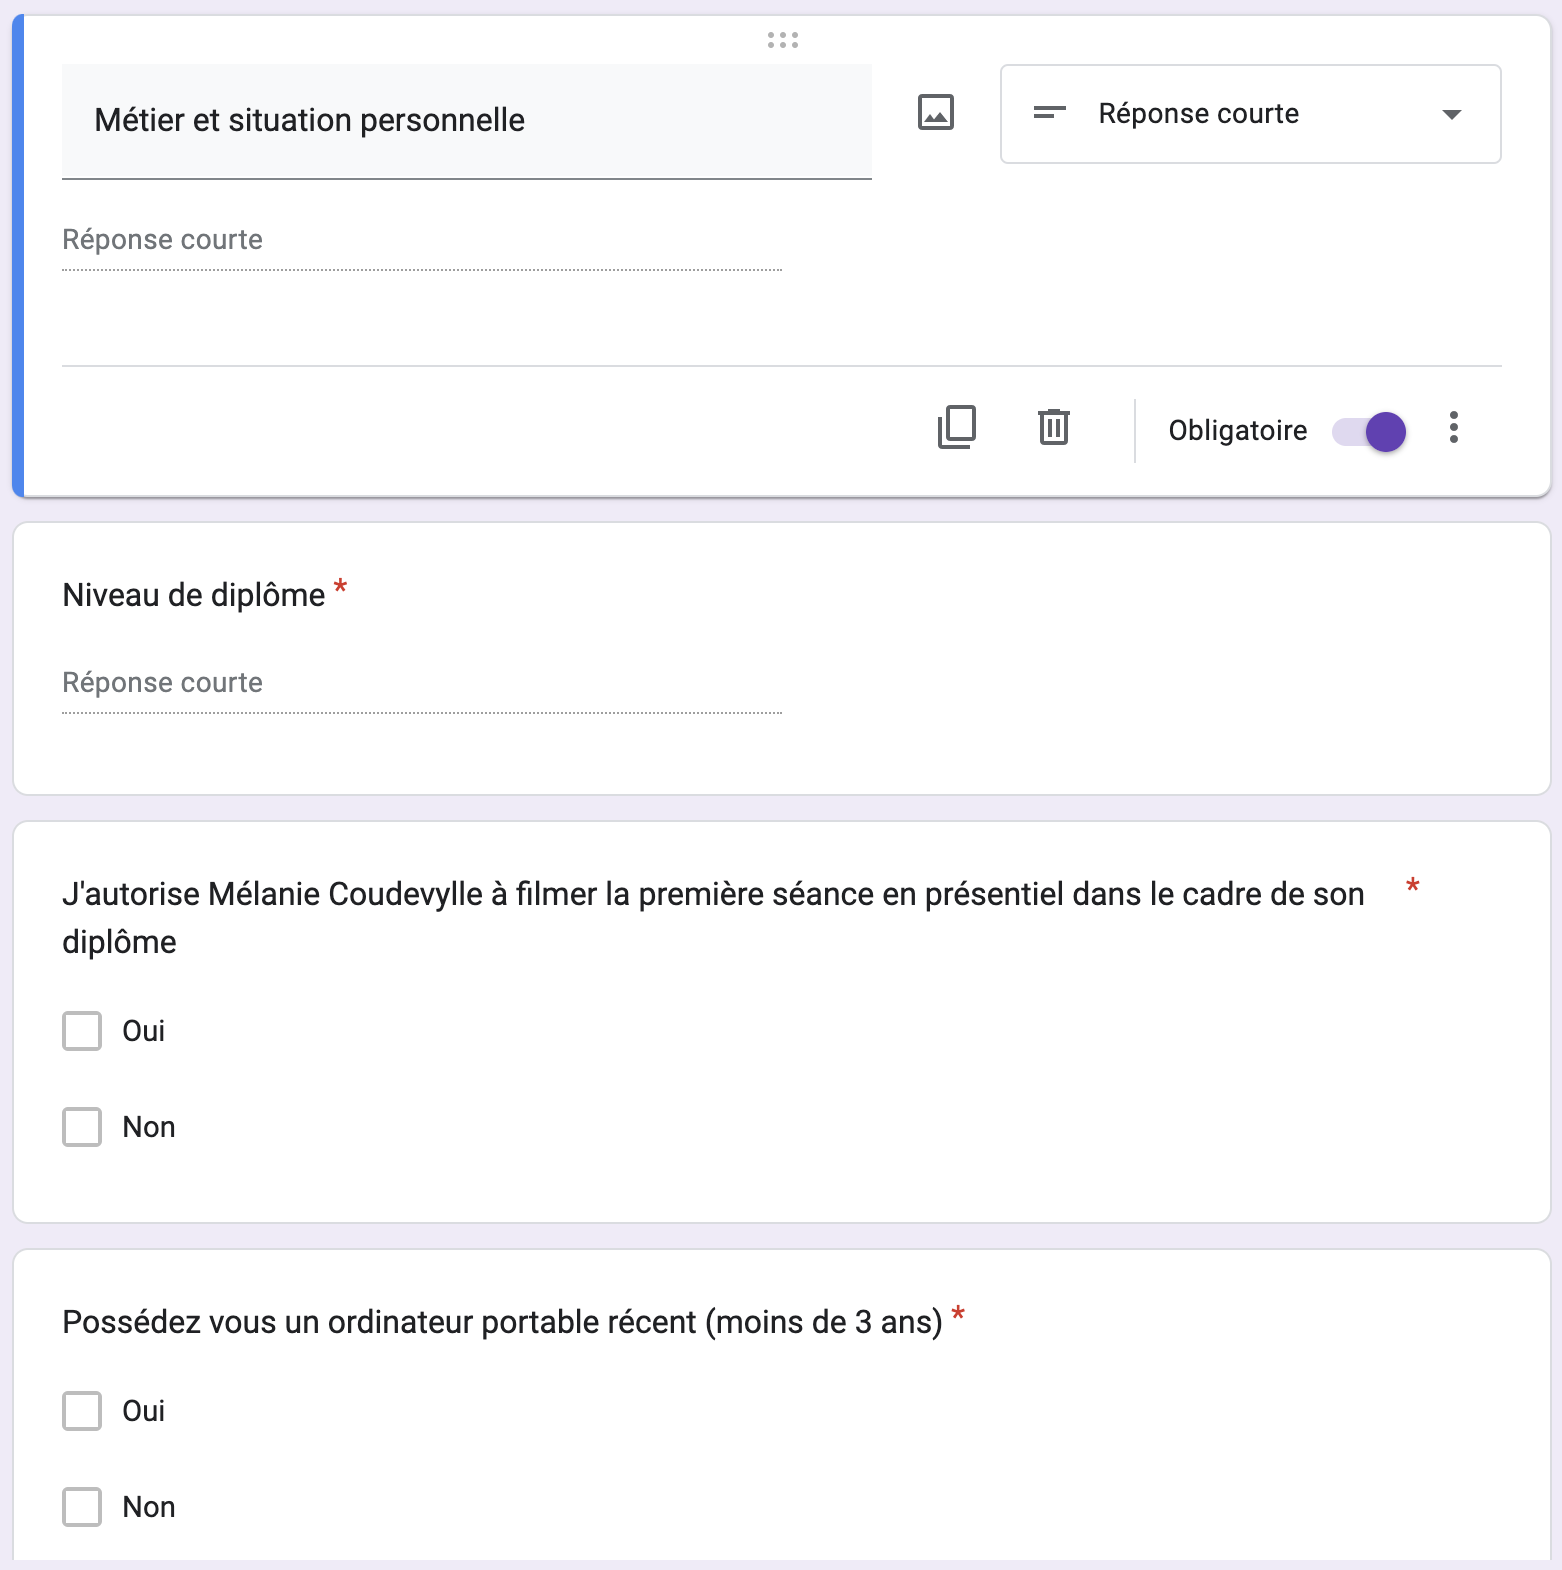Check Oui for filming authorization question
Screen dimensions: 1562x1570
tap(82, 1031)
